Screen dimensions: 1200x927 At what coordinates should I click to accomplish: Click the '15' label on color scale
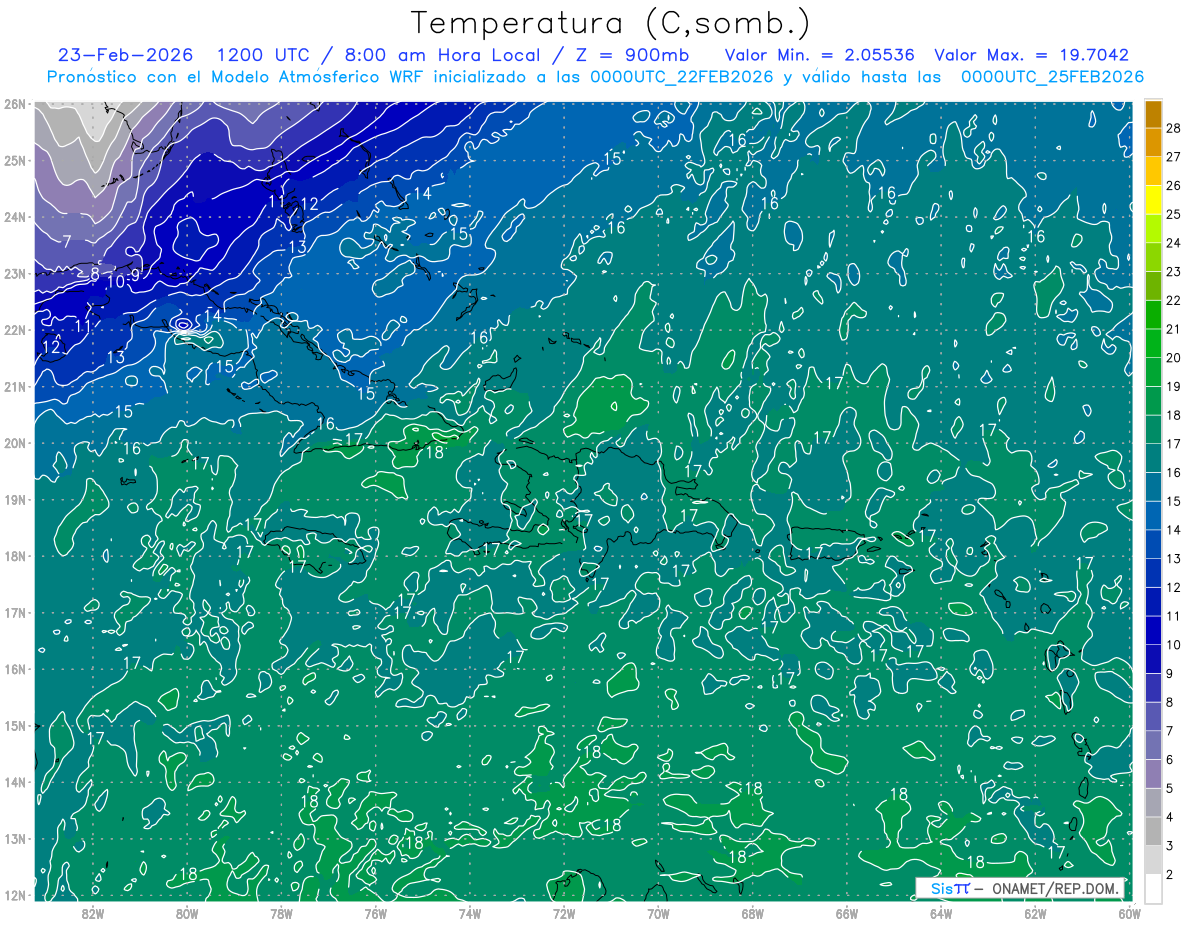click(x=1173, y=501)
